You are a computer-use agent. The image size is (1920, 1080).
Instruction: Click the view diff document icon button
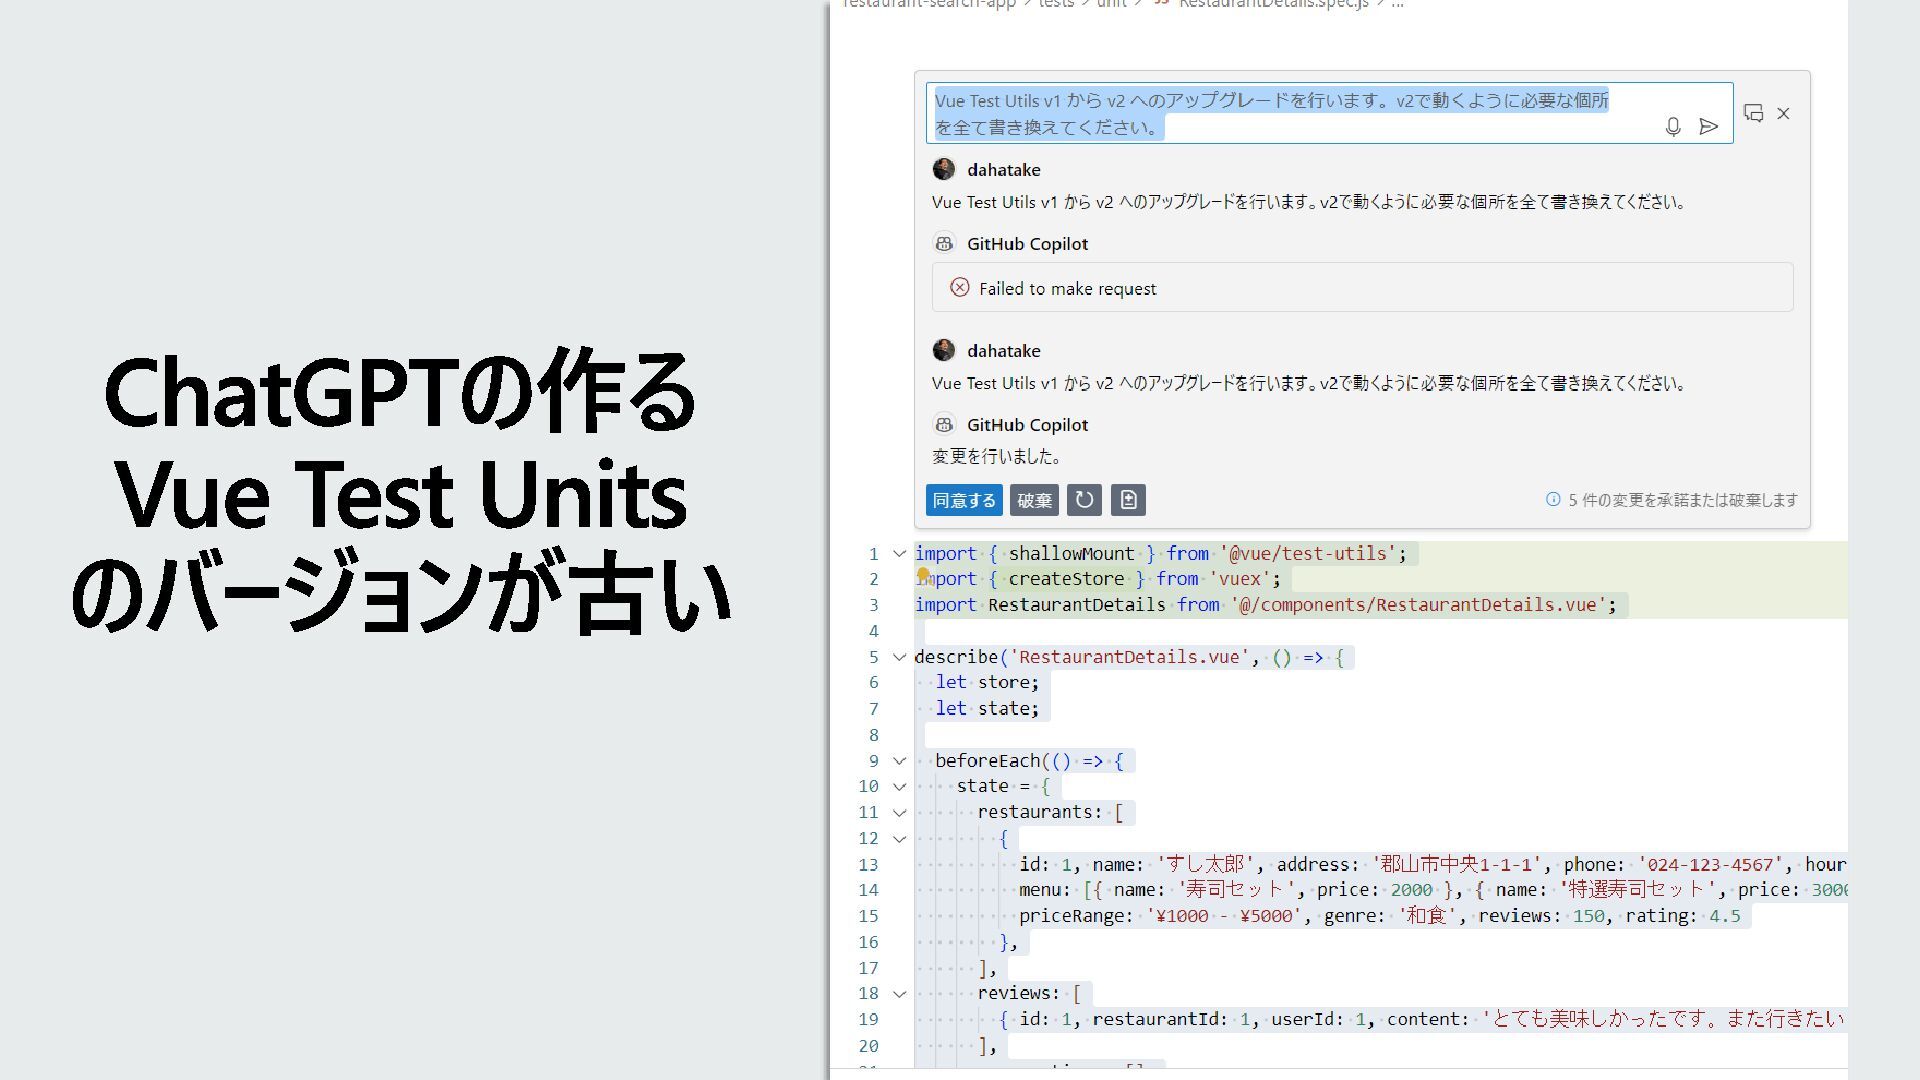(x=1128, y=500)
